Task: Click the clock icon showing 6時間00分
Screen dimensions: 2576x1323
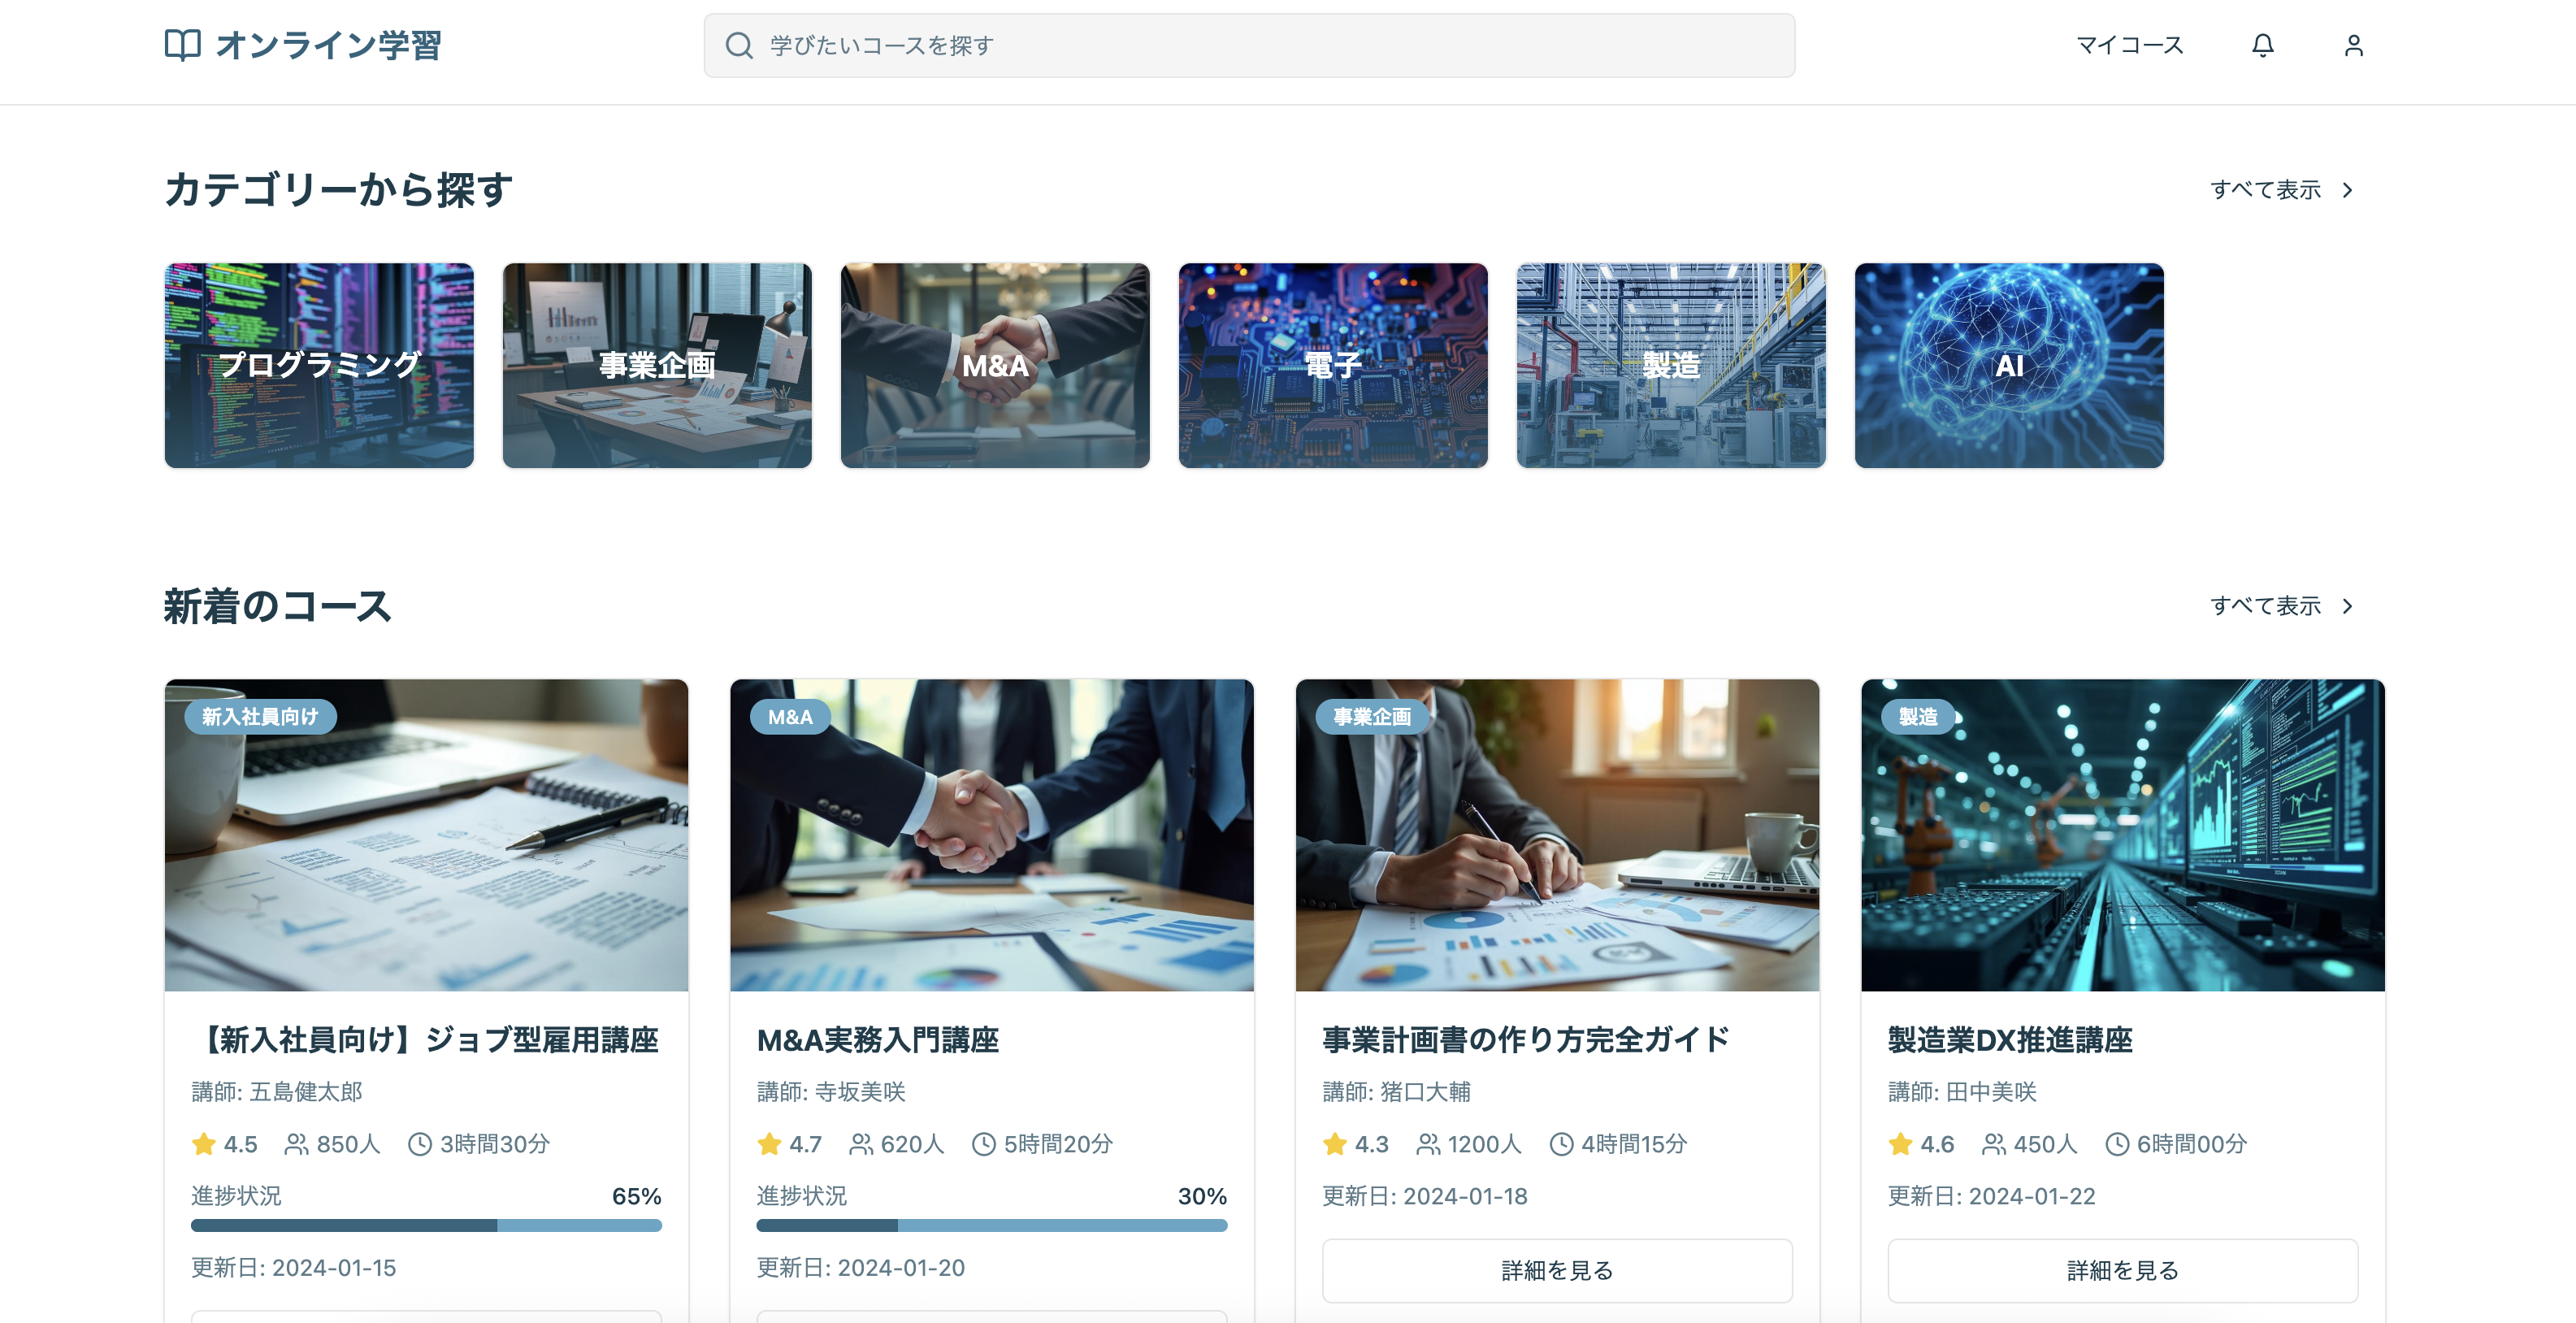Action: [2117, 1143]
